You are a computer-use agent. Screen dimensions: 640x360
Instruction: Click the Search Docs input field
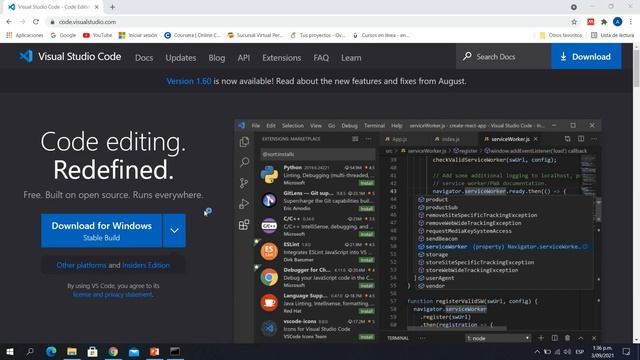coord(503,56)
